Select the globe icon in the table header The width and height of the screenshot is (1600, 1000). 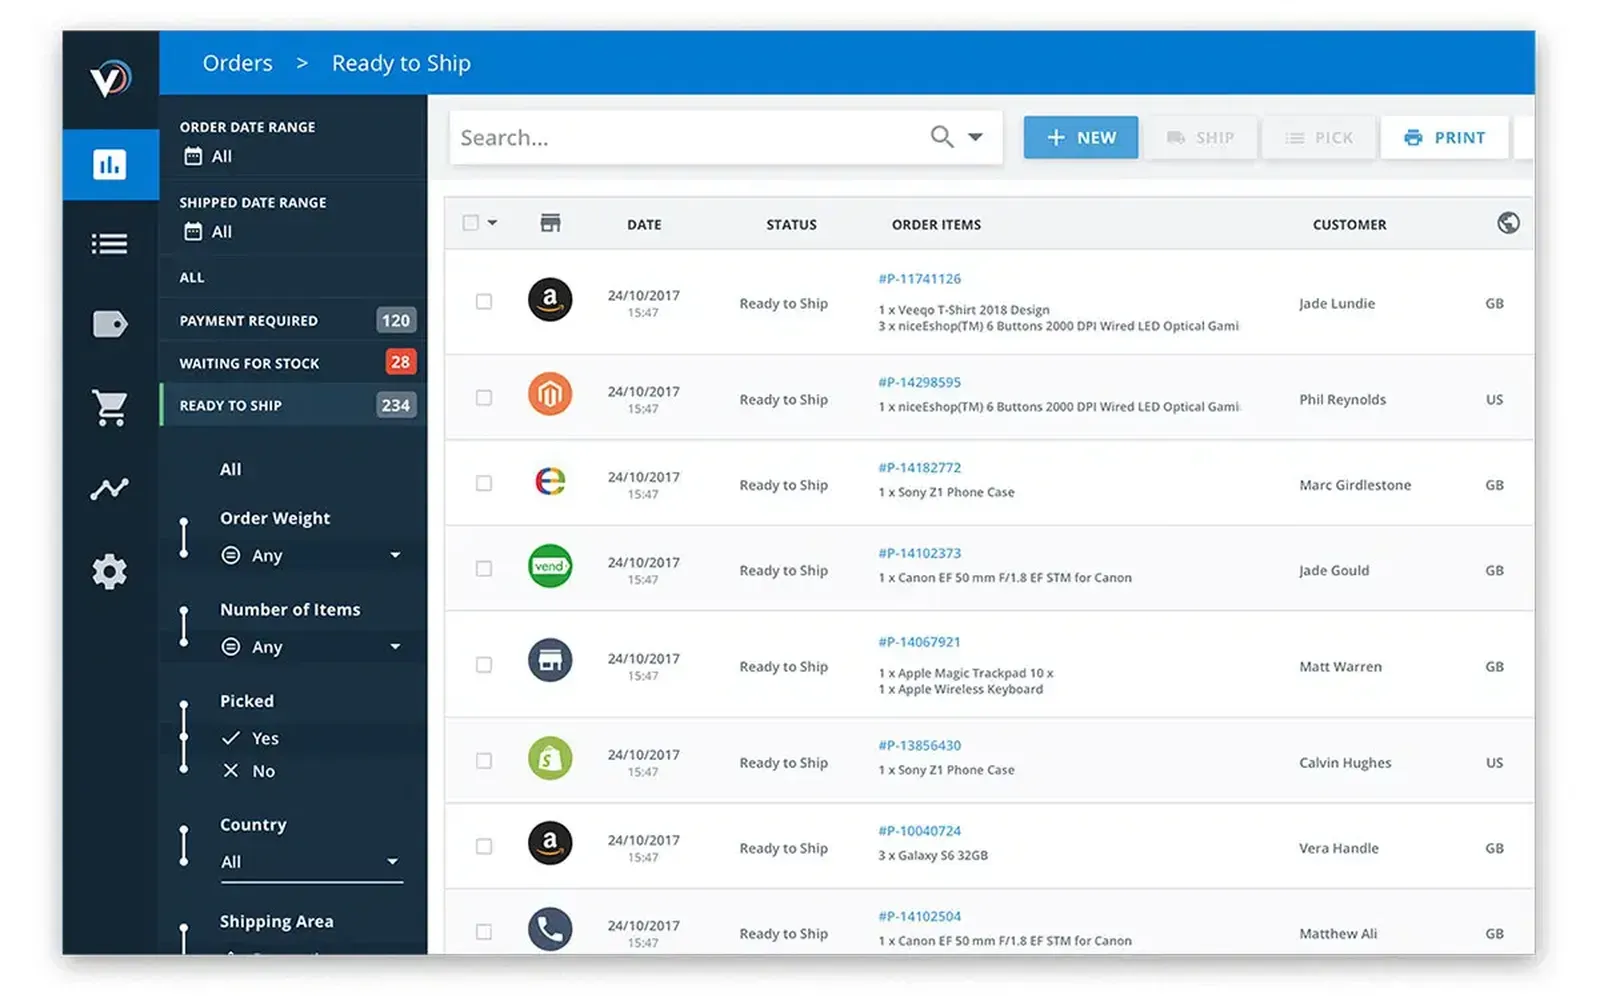click(x=1508, y=223)
